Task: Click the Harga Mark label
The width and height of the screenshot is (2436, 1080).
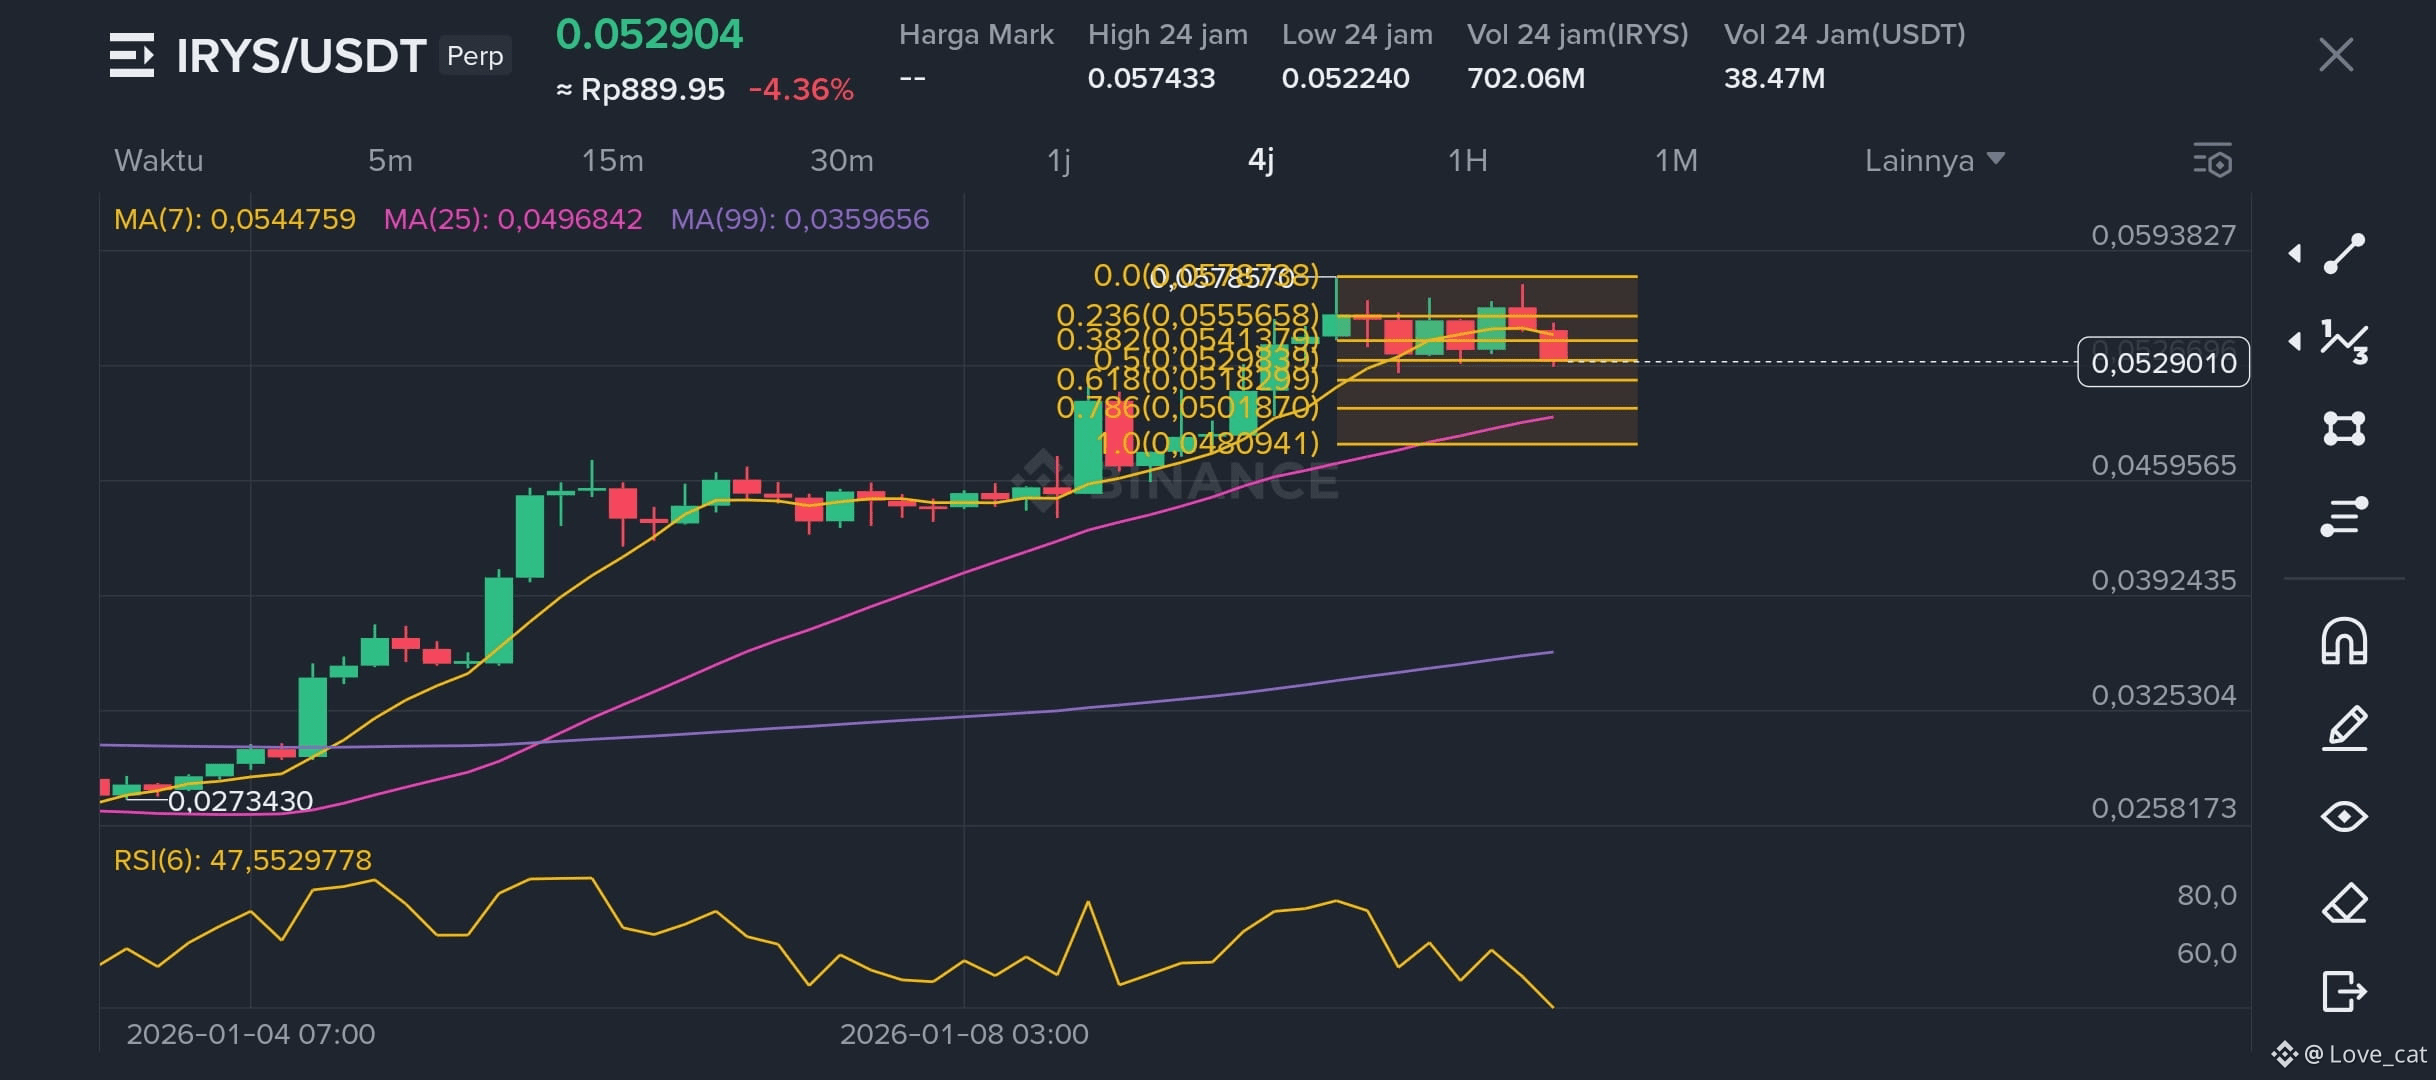Action: pos(976,35)
